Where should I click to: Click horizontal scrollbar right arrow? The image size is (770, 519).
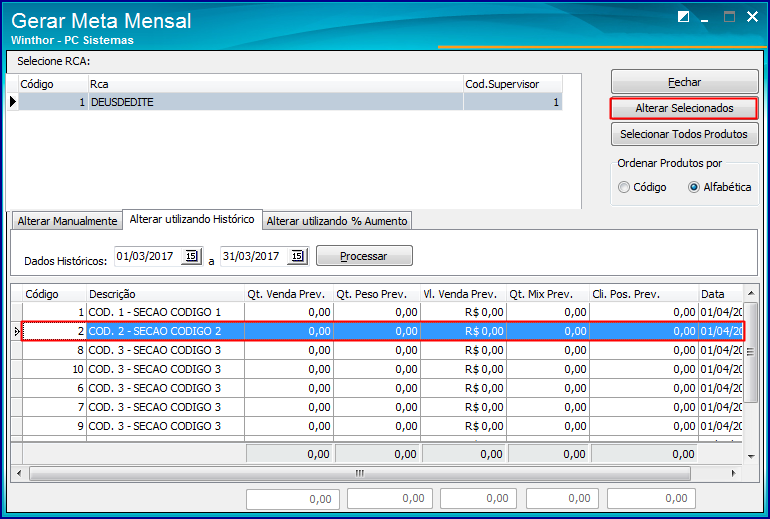point(734,473)
